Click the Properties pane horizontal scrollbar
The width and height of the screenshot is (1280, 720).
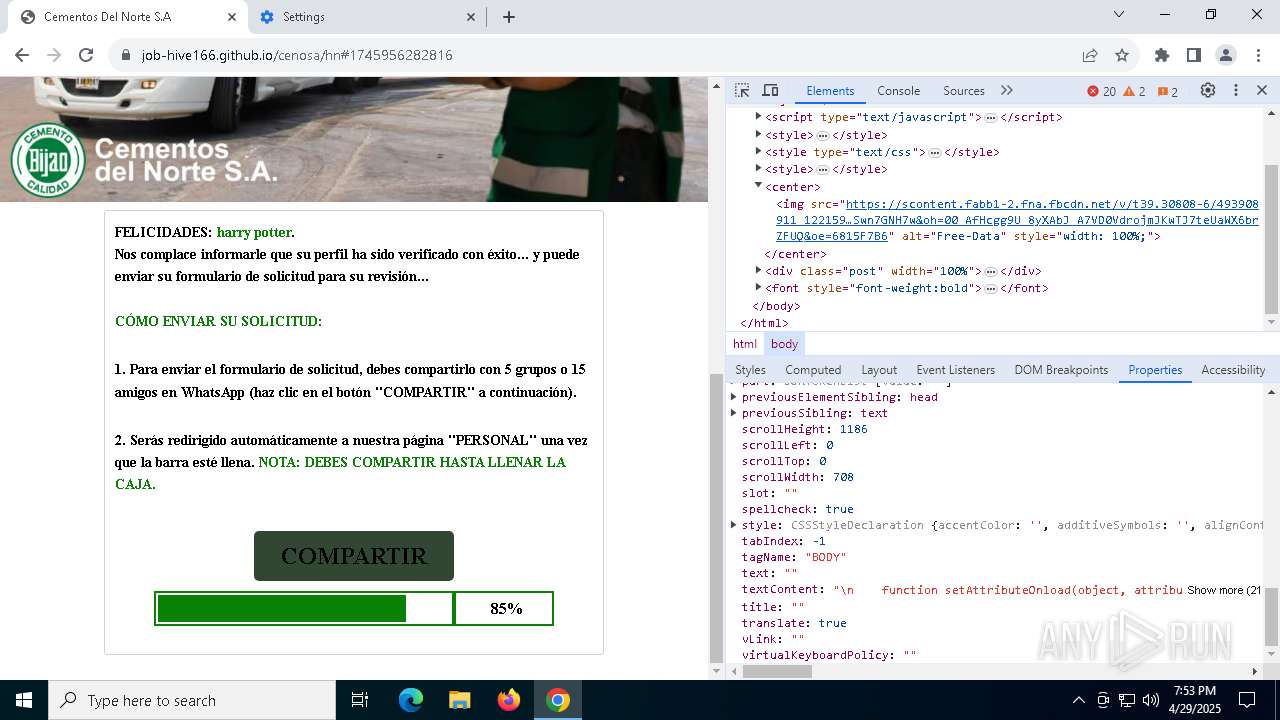point(777,672)
